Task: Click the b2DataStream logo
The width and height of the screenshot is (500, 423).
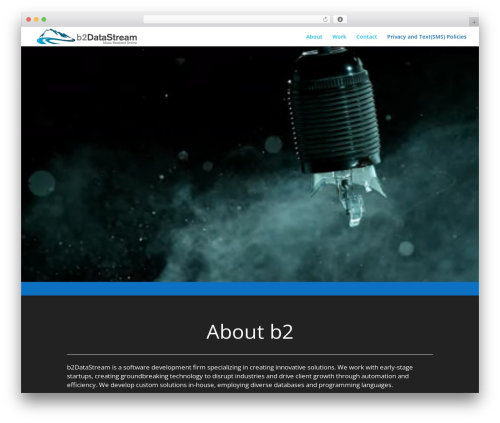Action: (87, 37)
